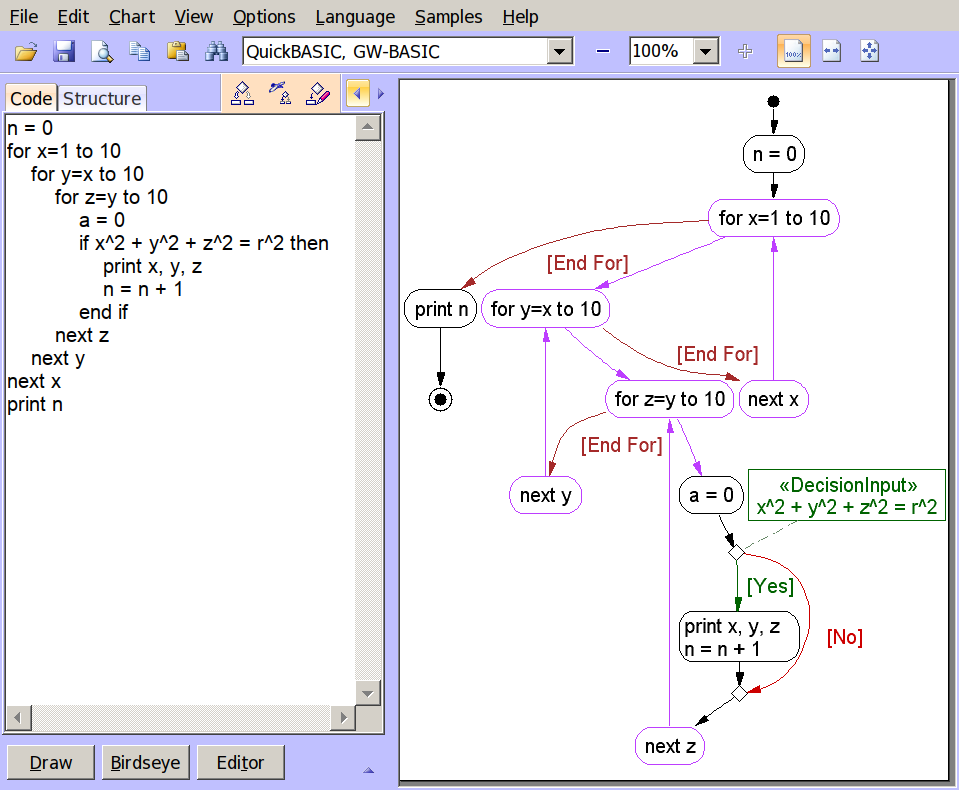The width and height of the screenshot is (959, 790).
Task: Click the Save floppy disk icon
Action: tap(64, 52)
